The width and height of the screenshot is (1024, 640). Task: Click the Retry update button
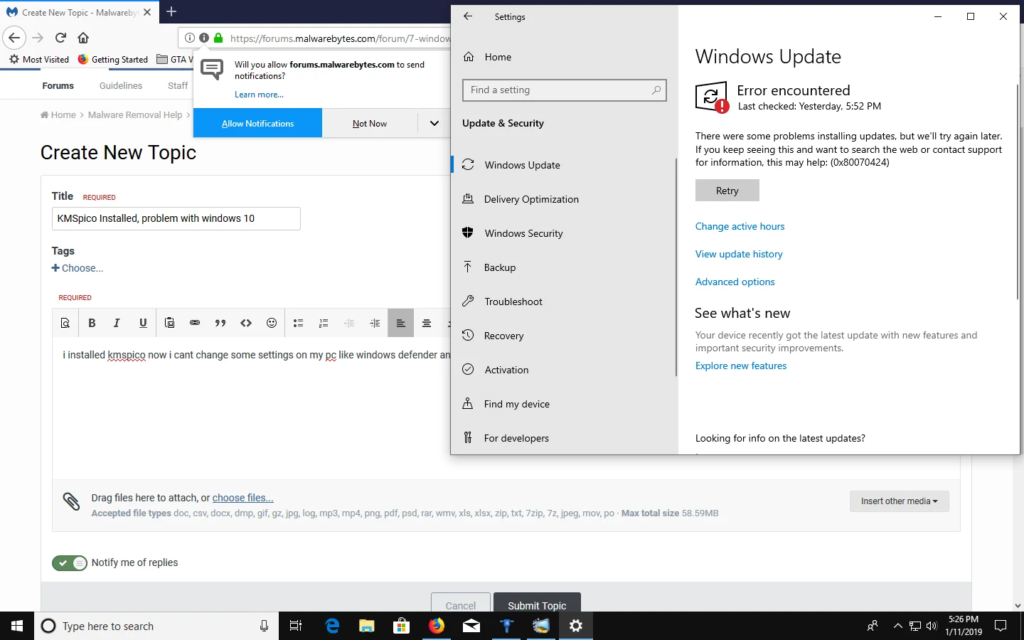(727, 191)
